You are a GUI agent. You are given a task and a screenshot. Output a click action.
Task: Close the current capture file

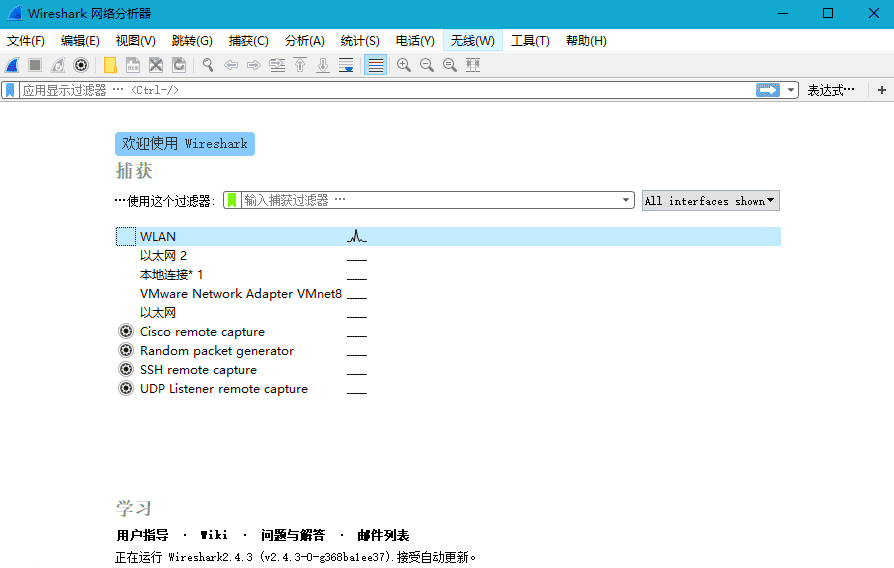coord(156,65)
